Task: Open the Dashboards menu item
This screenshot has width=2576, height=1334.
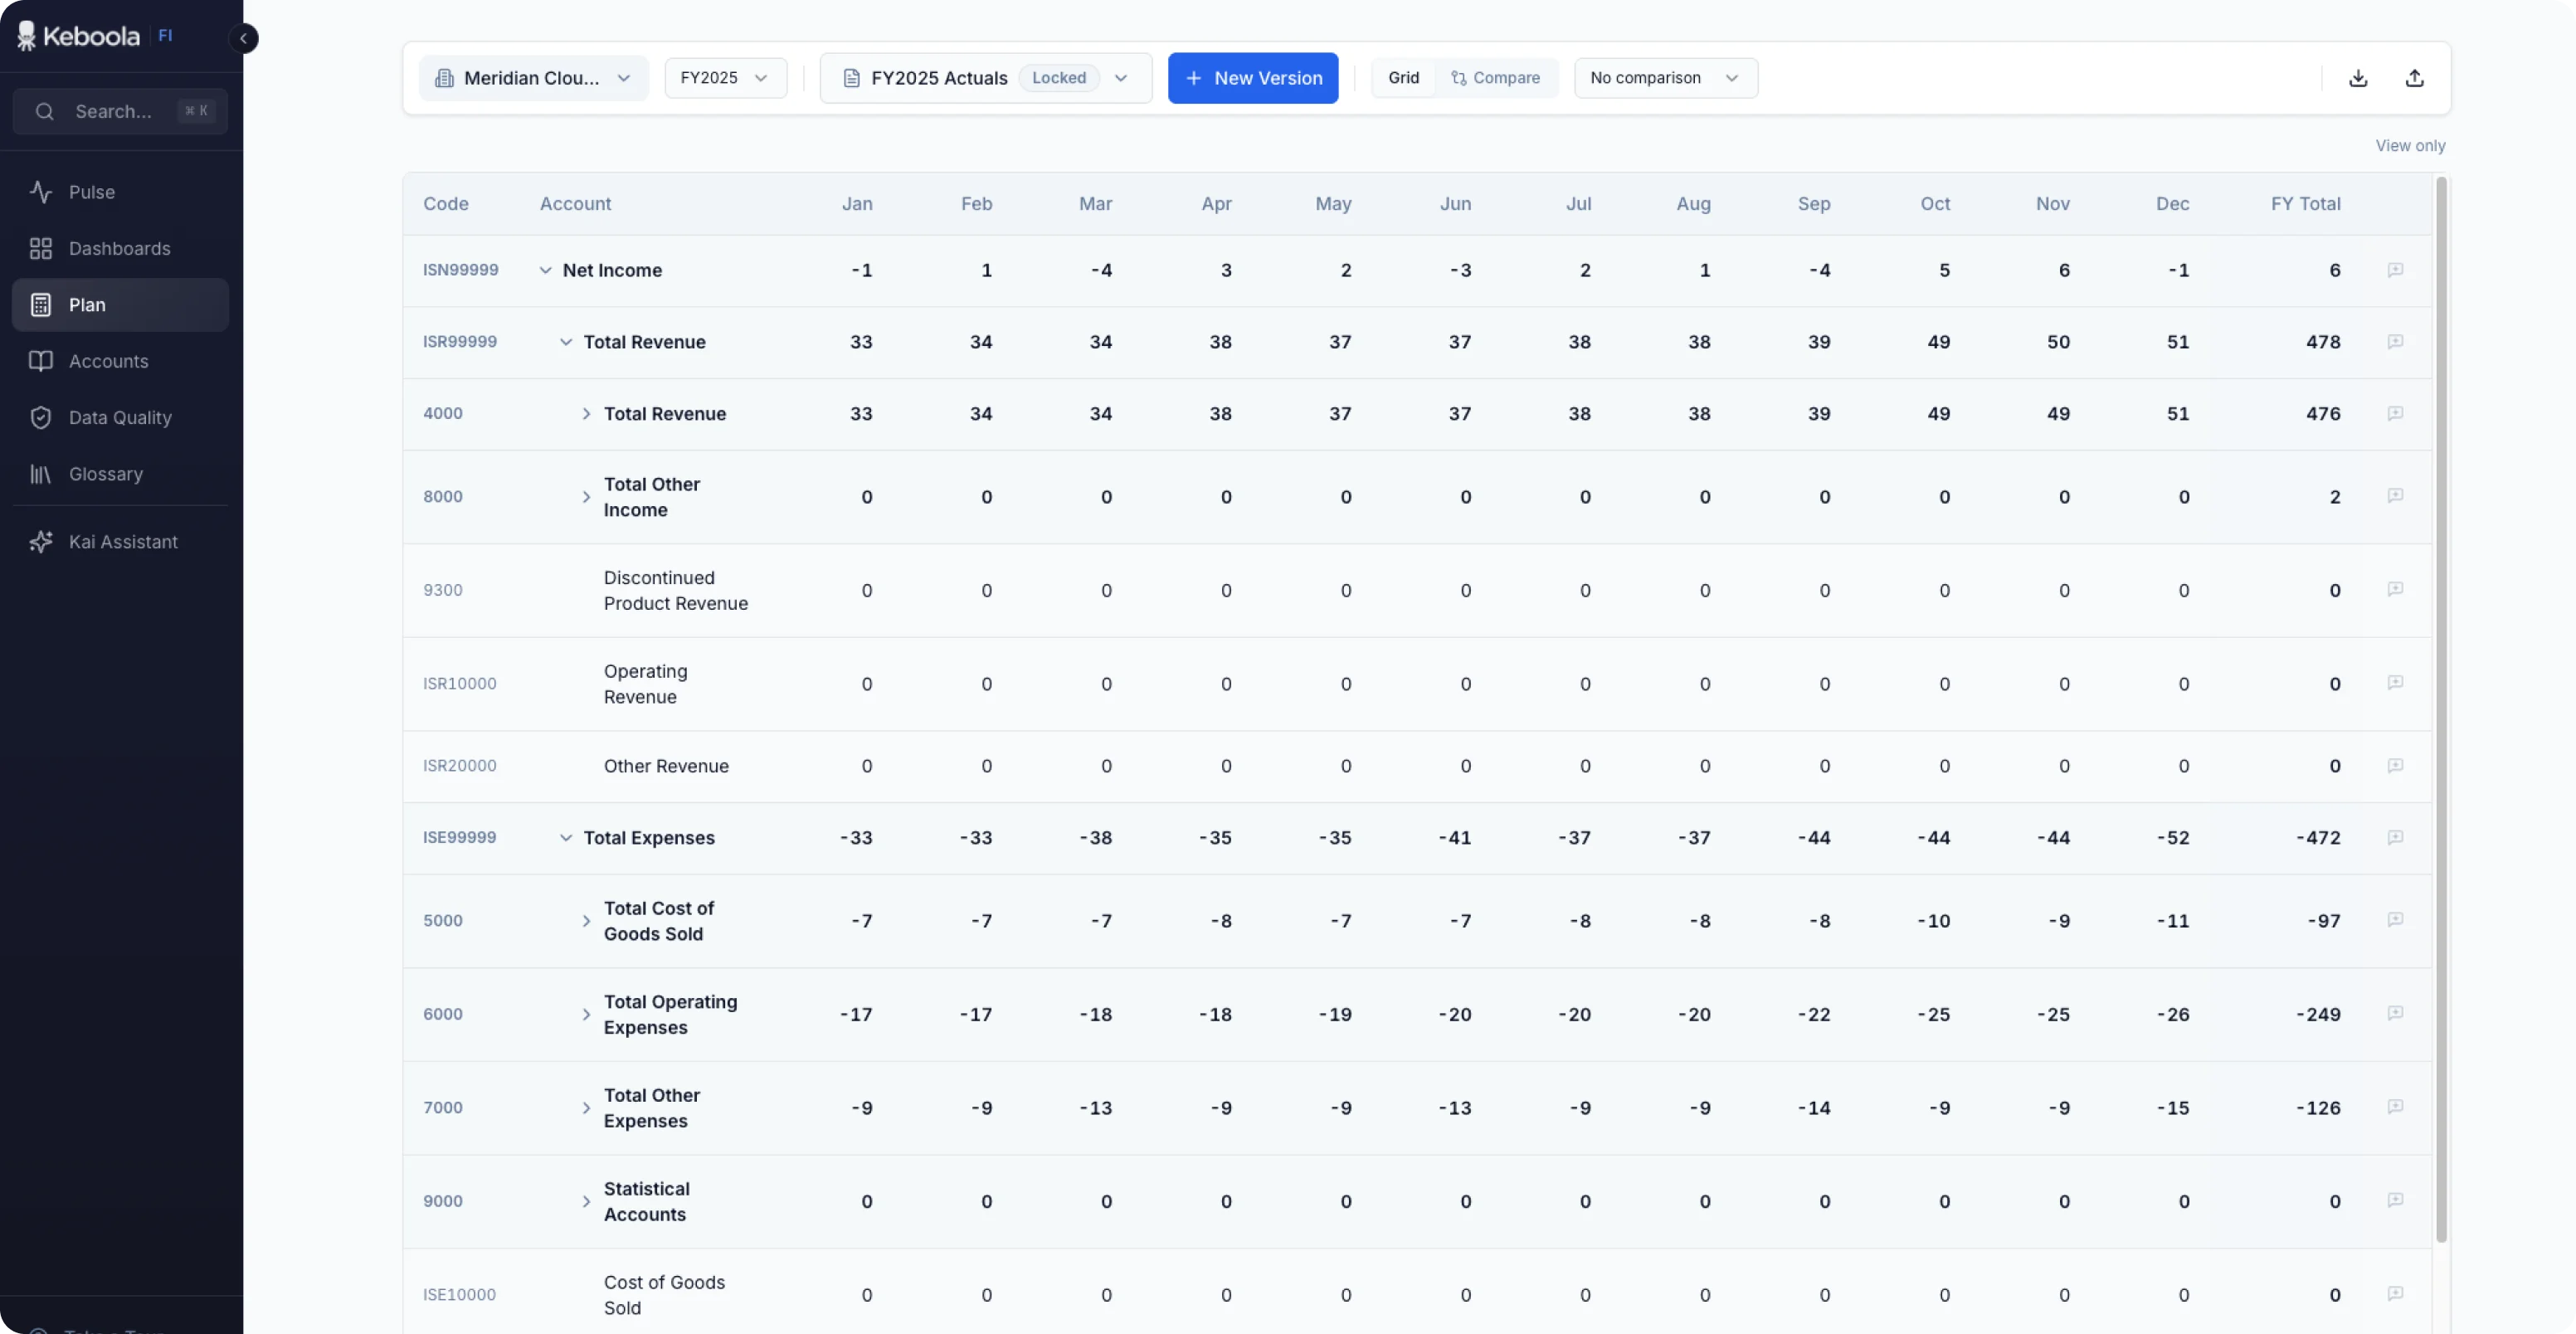Action: [x=120, y=248]
